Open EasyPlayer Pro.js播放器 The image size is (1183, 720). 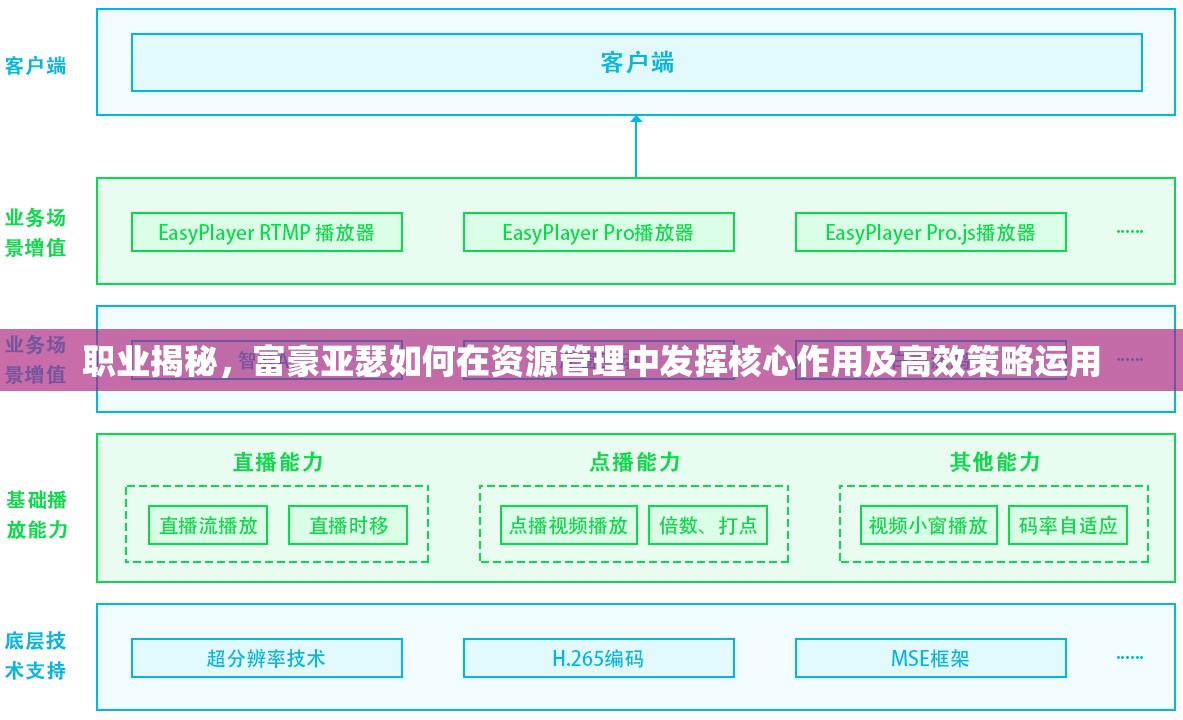930,232
